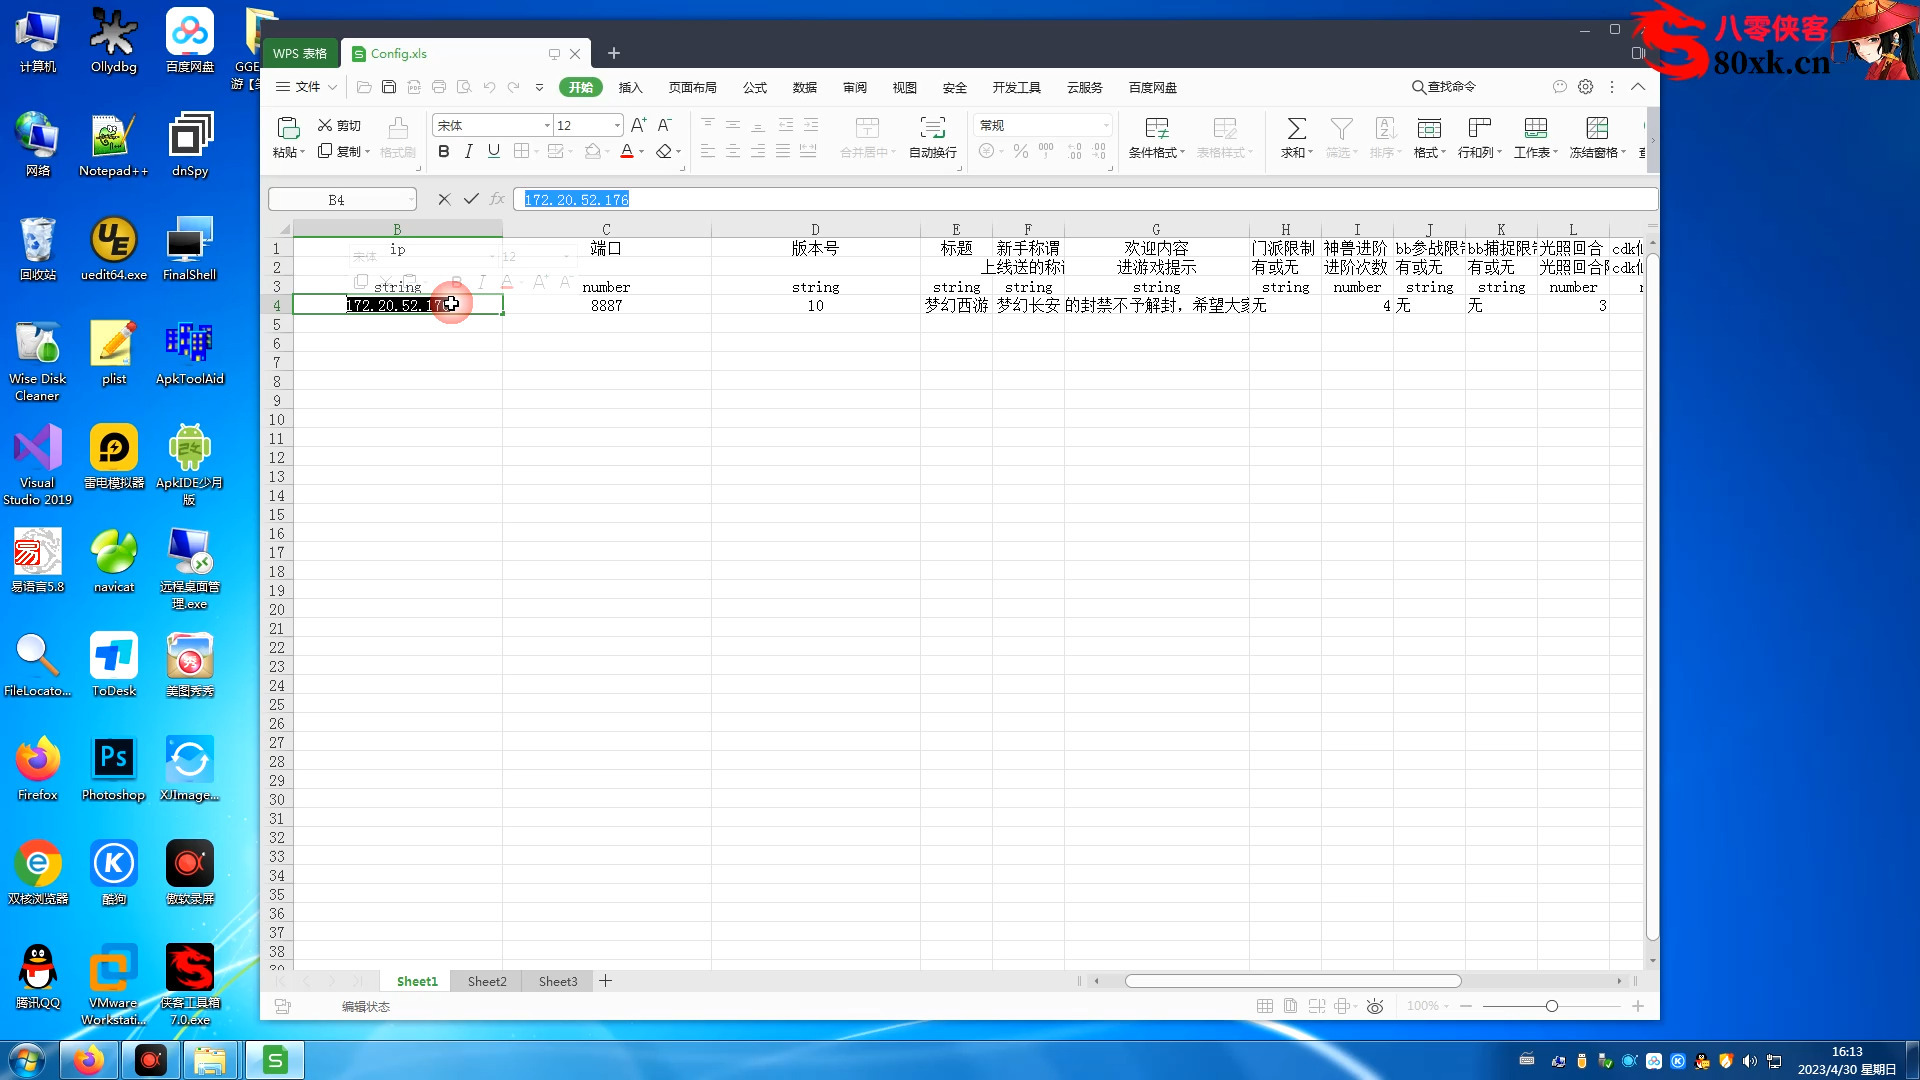Open new document tab with plus

click(x=614, y=53)
